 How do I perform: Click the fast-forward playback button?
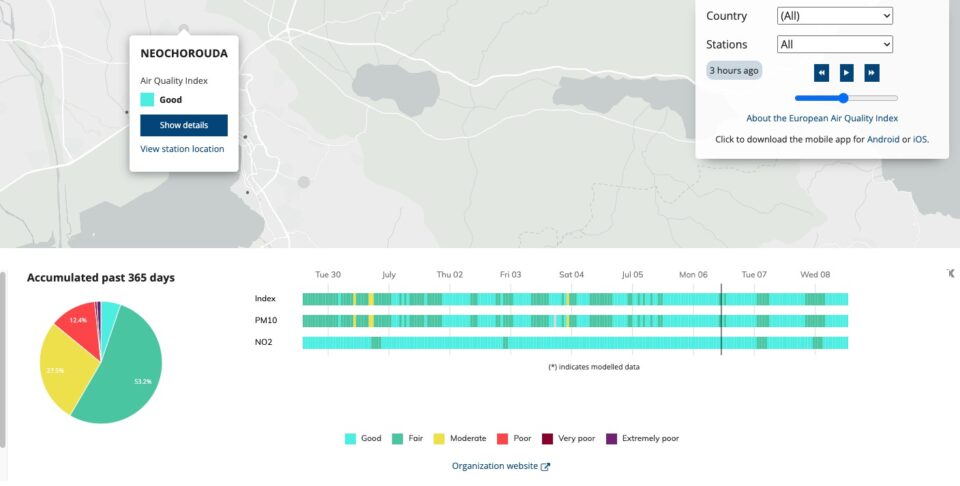point(872,73)
